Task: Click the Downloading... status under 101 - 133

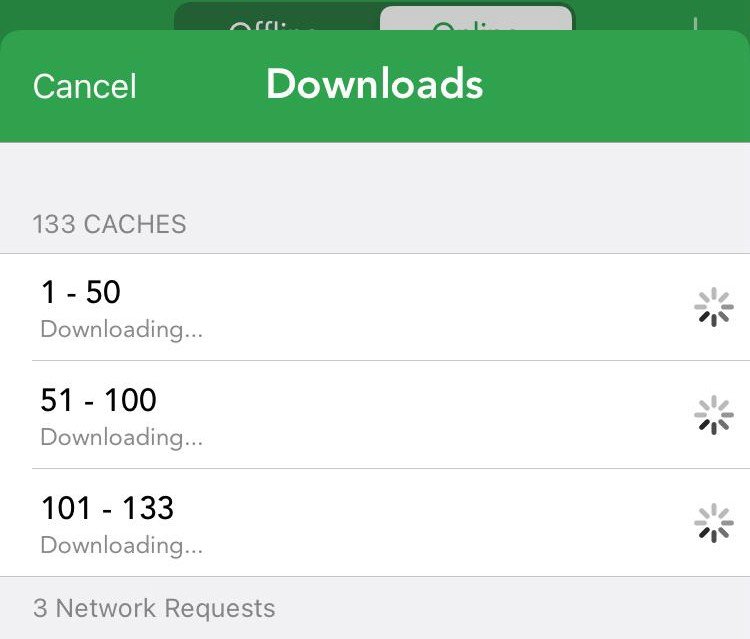Action: tap(121, 546)
